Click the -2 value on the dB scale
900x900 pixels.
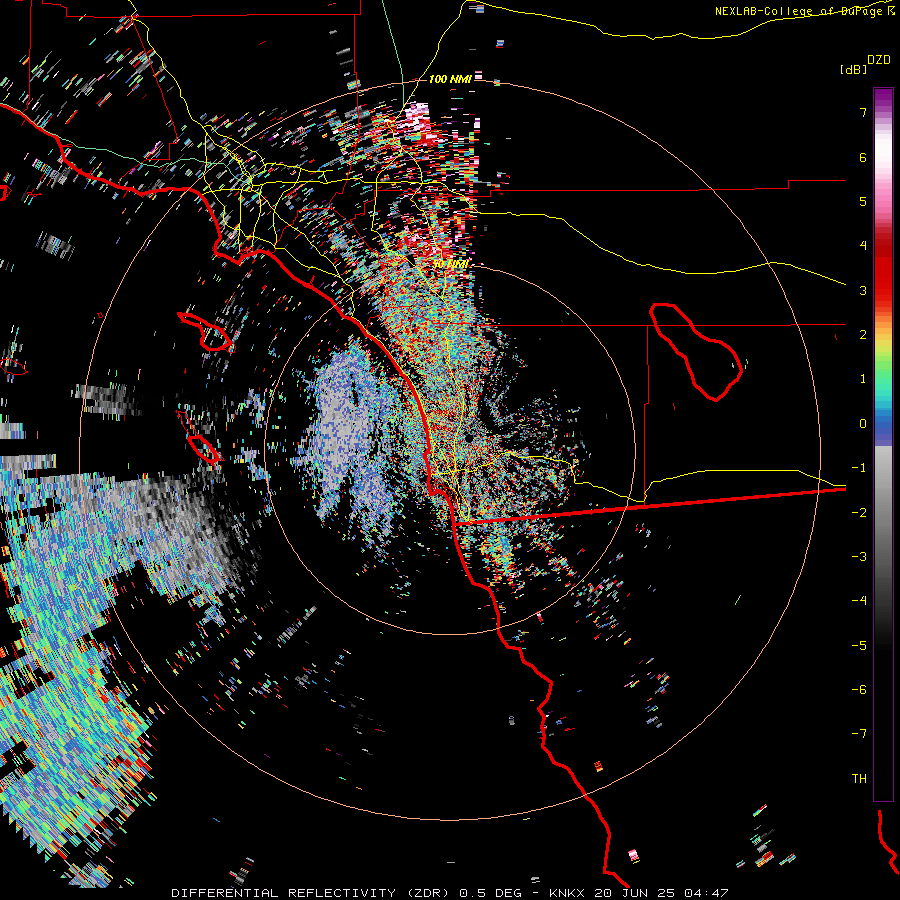click(859, 513)
